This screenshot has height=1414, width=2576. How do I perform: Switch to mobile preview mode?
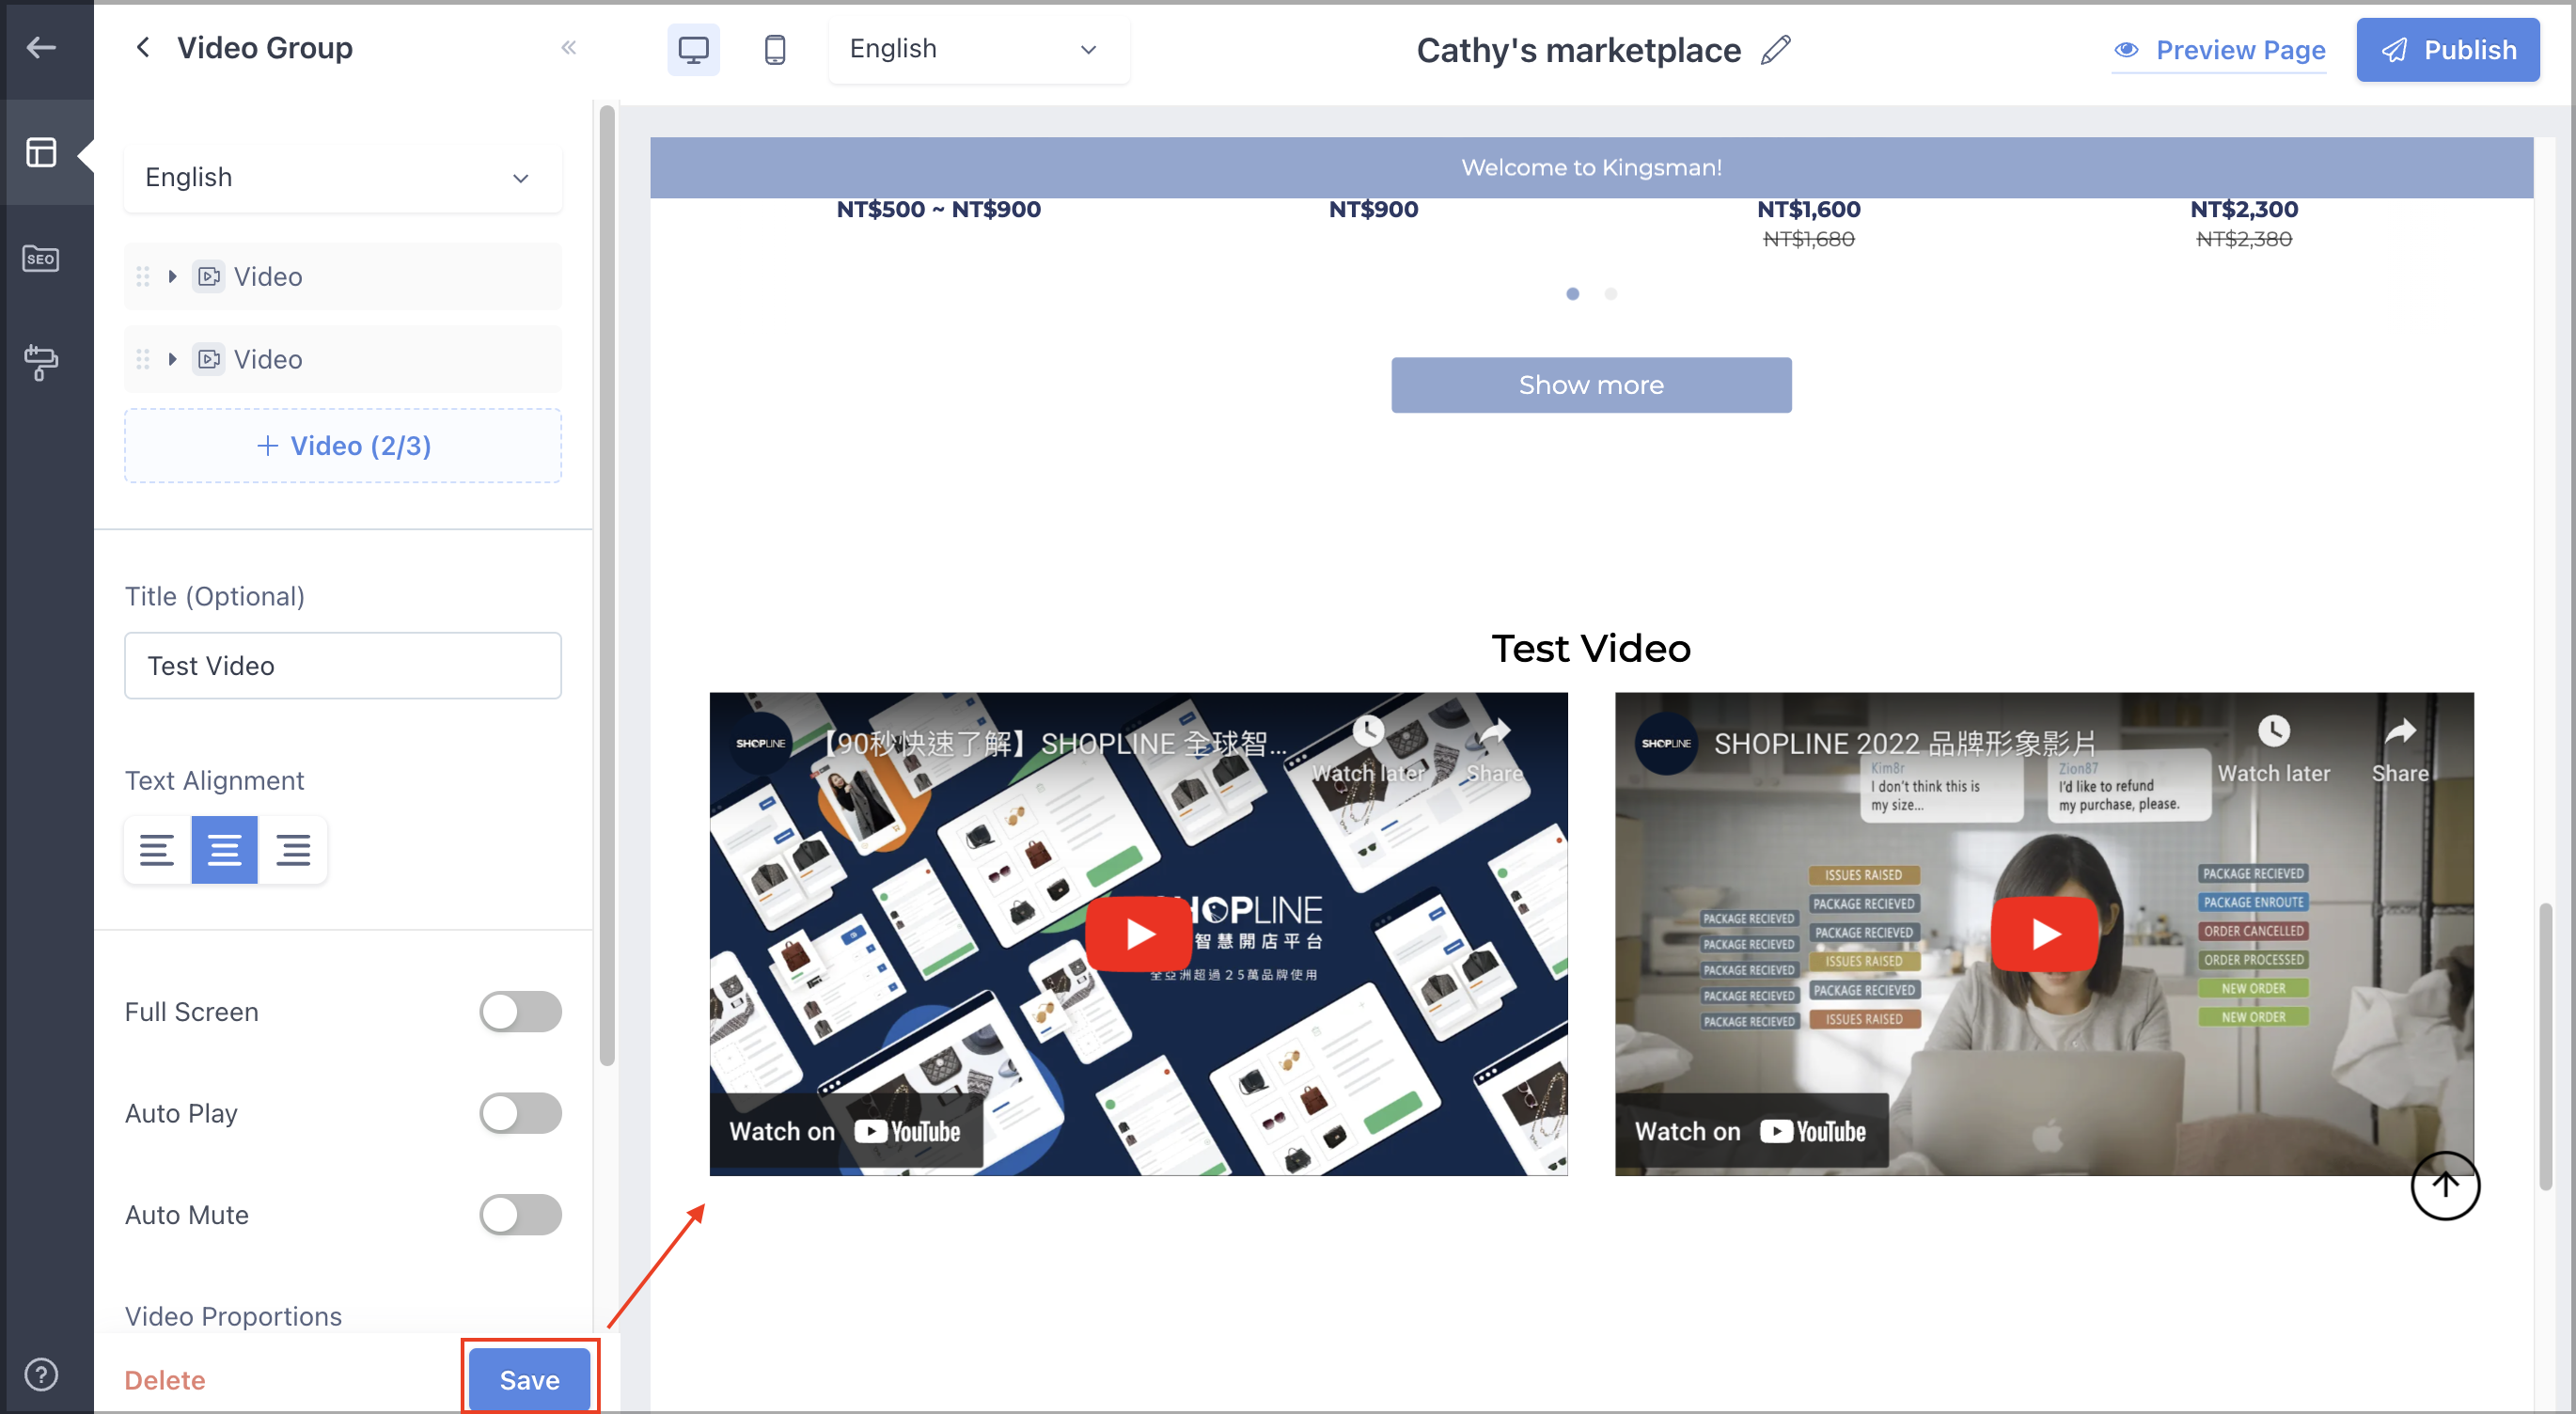point(775,49)
